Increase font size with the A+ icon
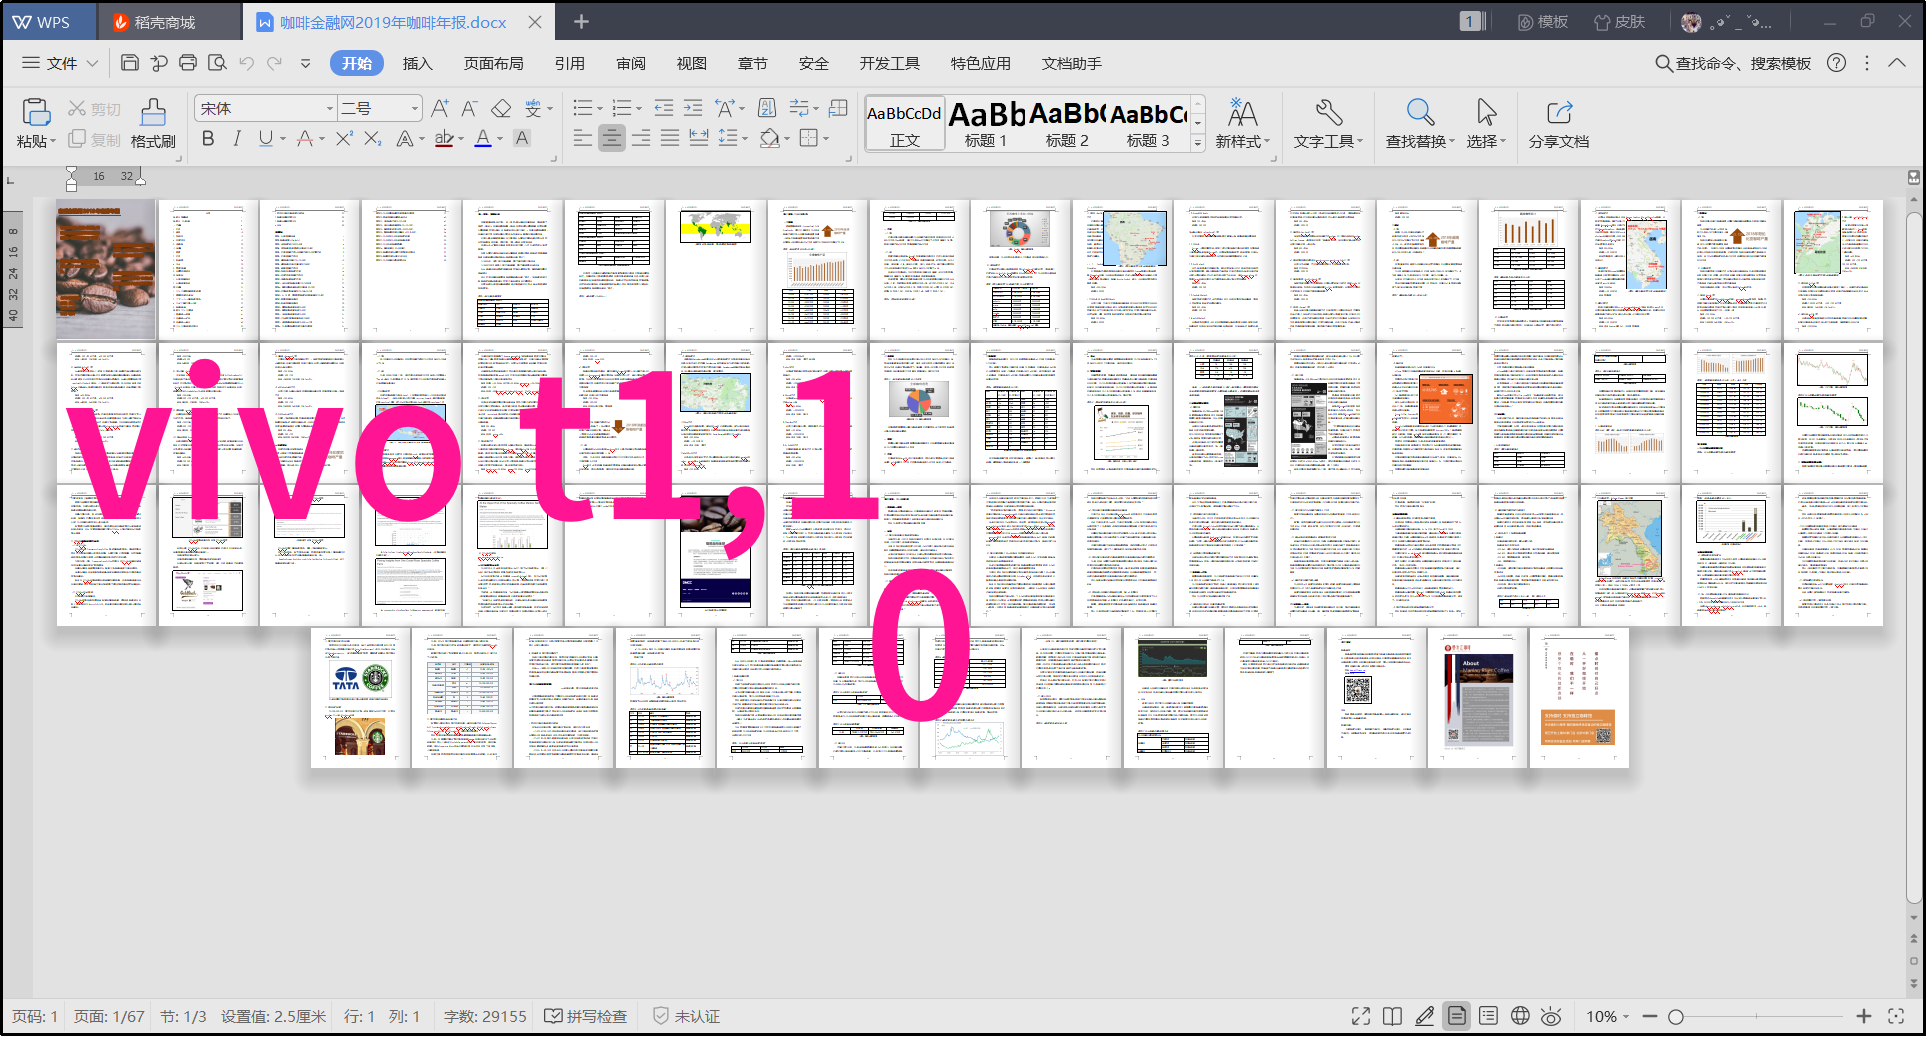The image size is (1927, 1038). point(440,108)
